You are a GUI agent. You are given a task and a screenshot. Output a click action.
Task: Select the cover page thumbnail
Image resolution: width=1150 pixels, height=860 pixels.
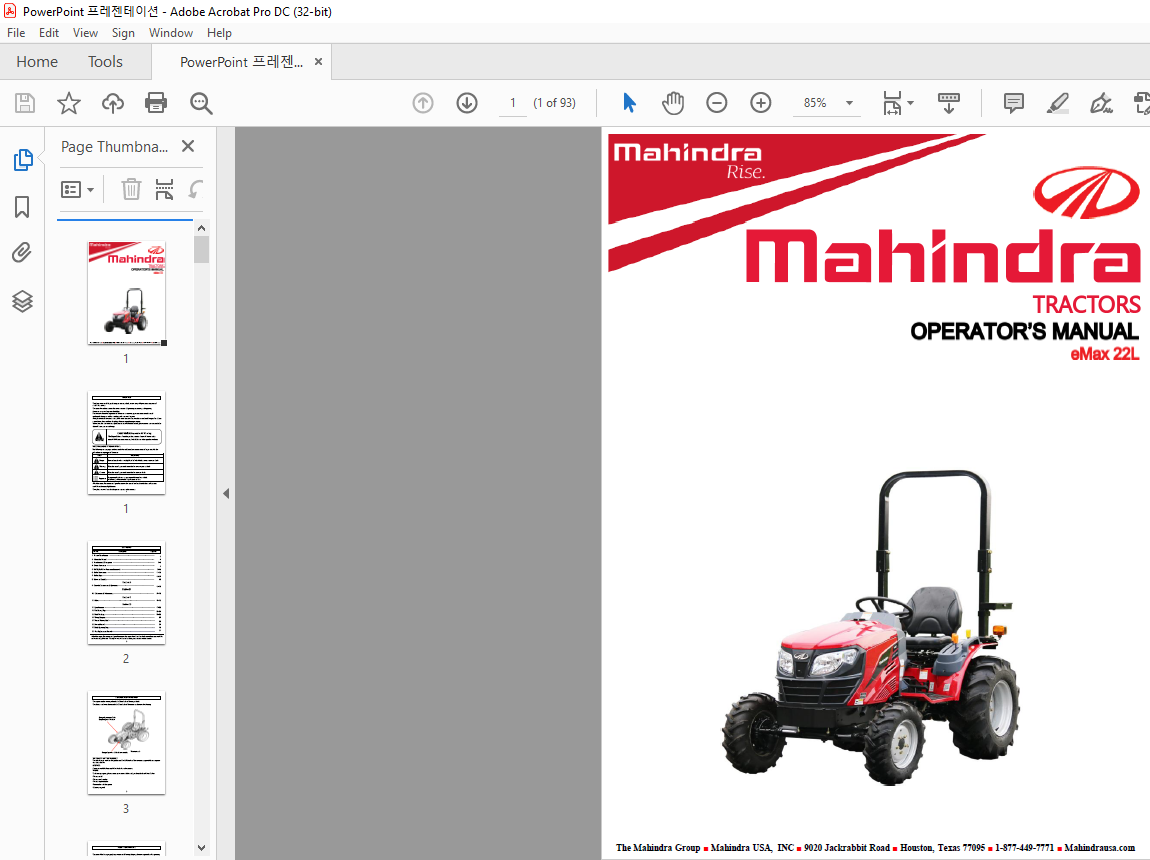point(127,293)
